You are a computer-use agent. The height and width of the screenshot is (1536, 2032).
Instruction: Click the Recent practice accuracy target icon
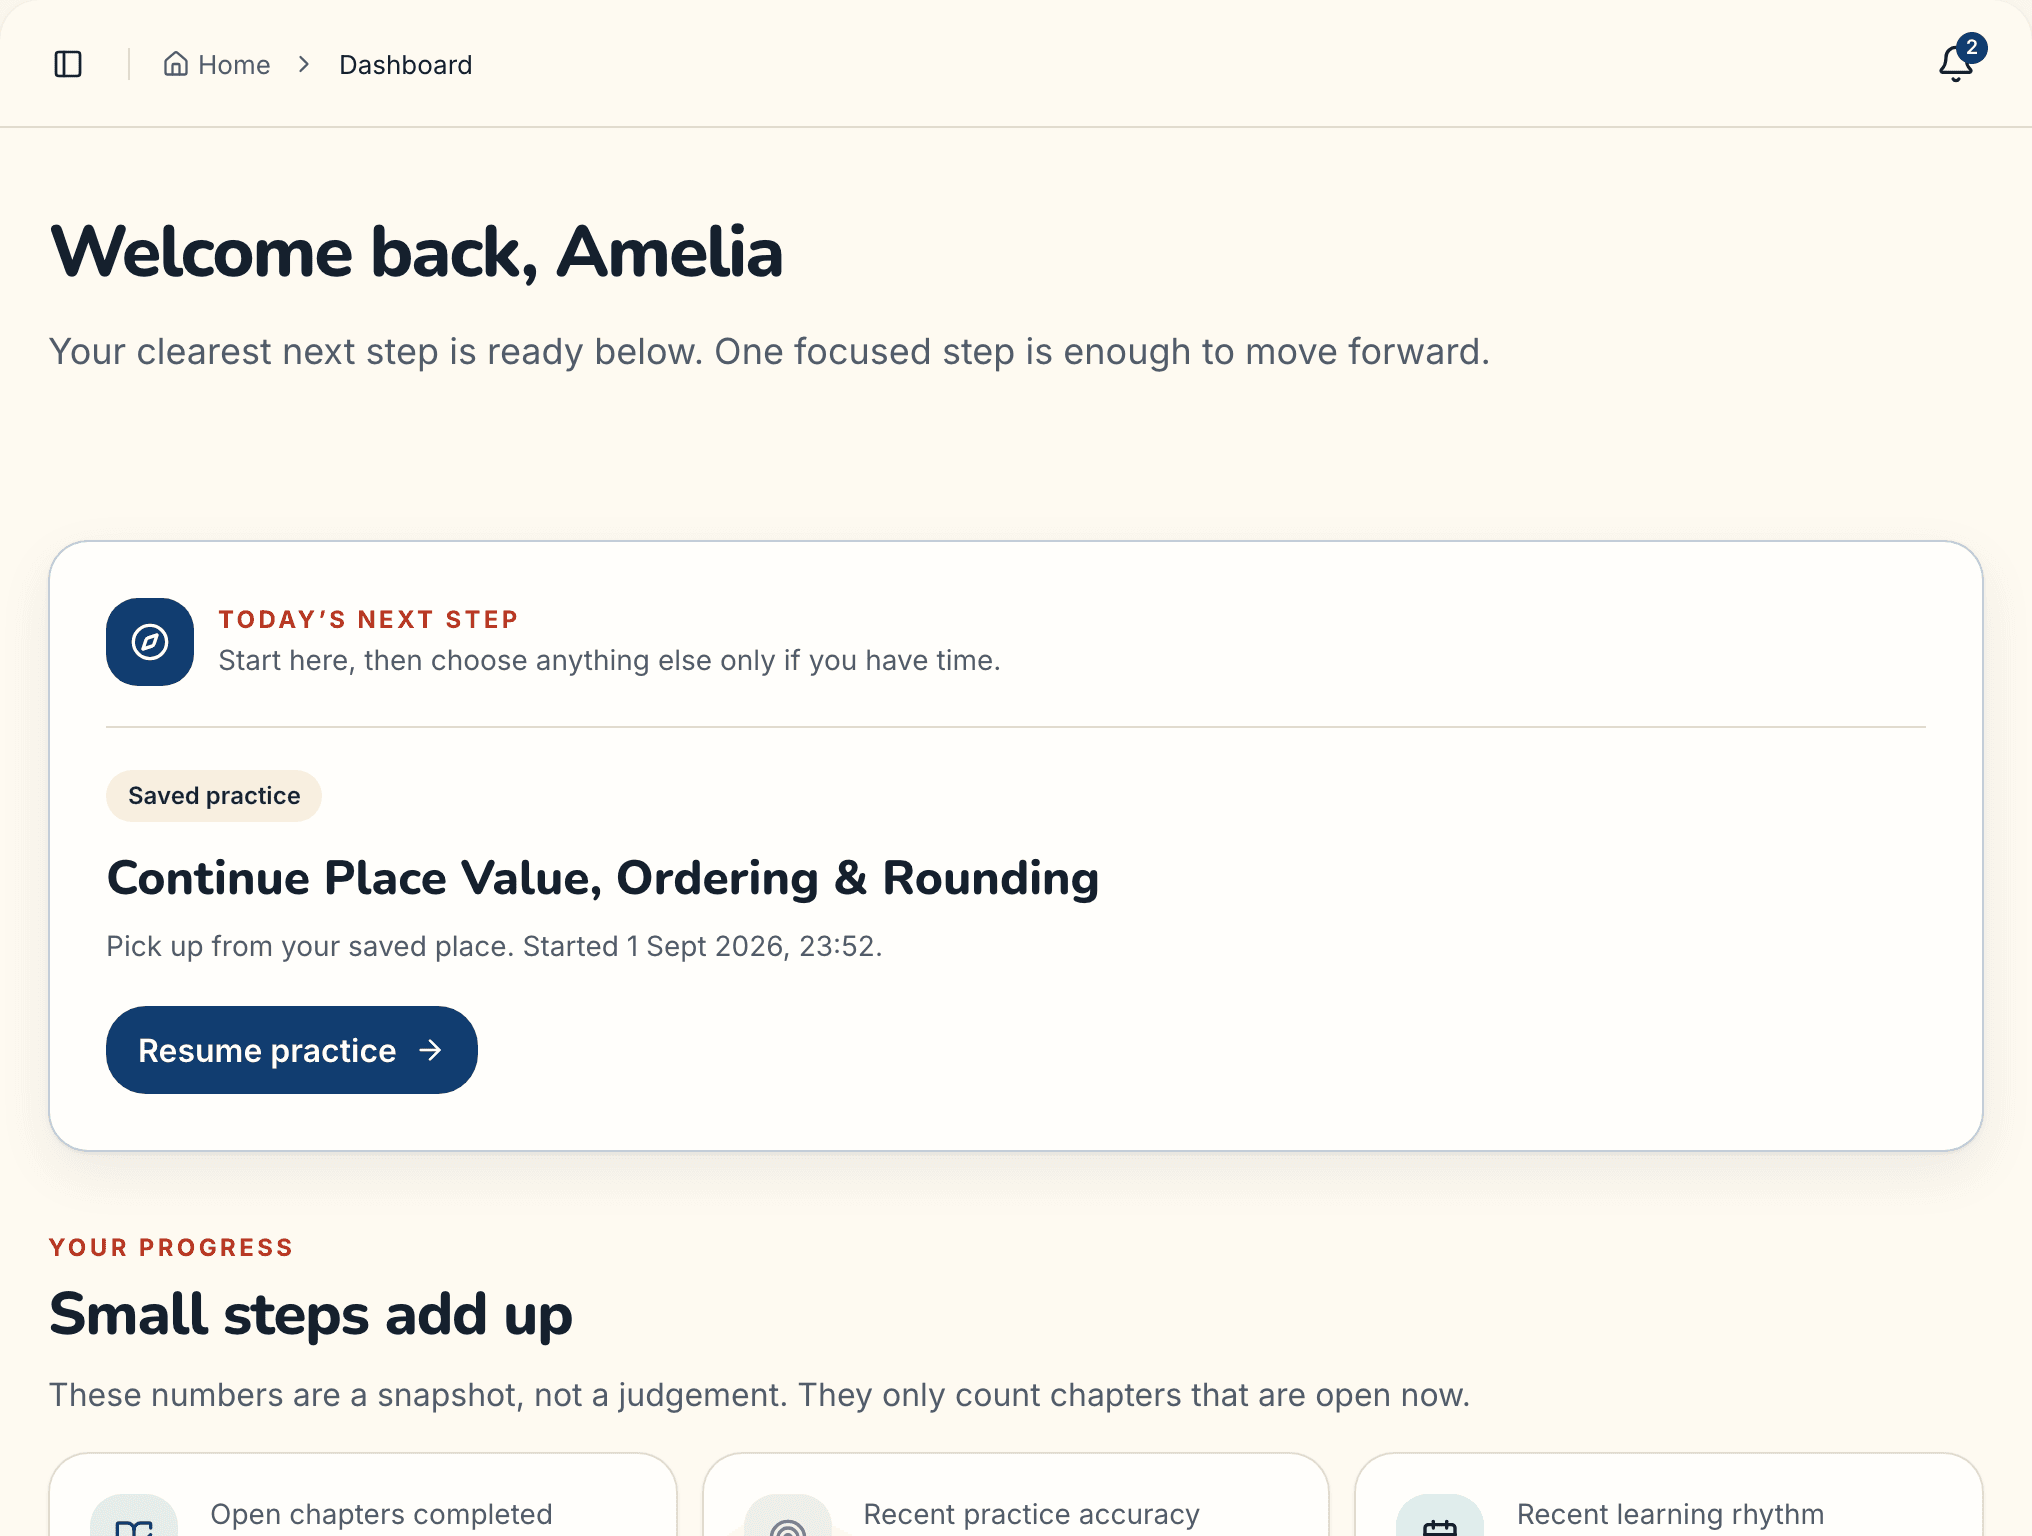[x=788, y=1520]
